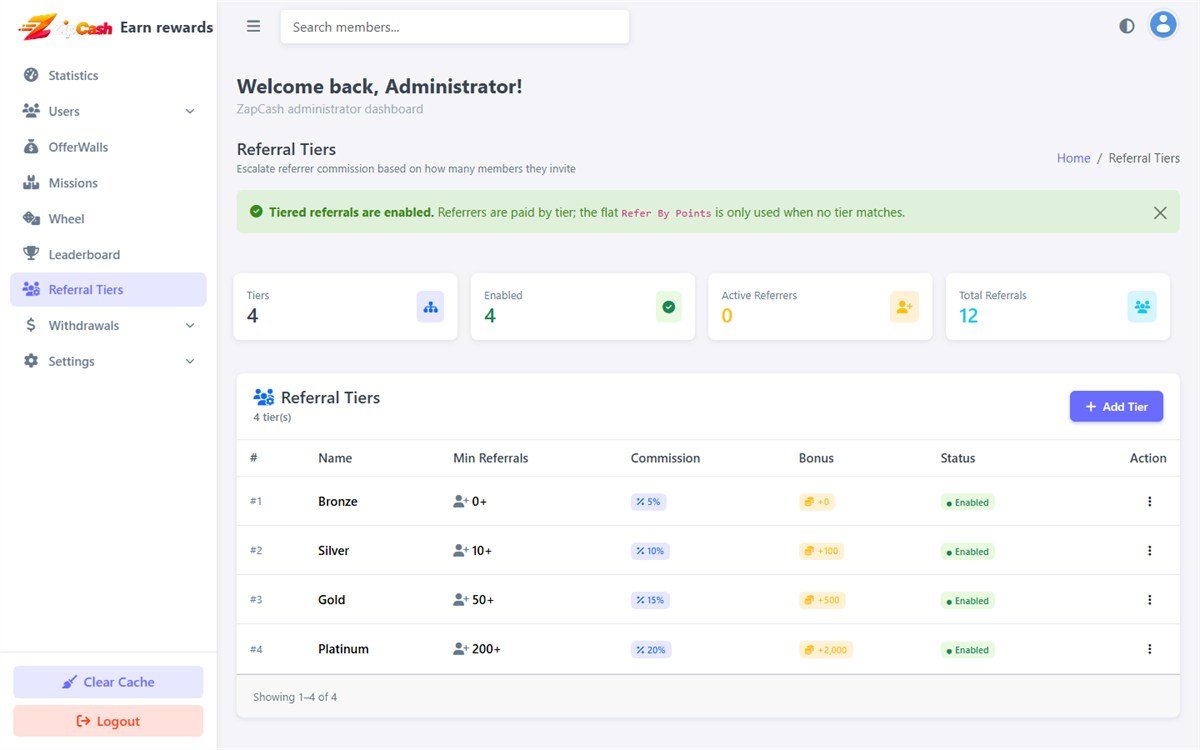Go to OfferWalls page
Image resolution: width=1200 pixels, height=750 pixels.
[x=108, y=147]
